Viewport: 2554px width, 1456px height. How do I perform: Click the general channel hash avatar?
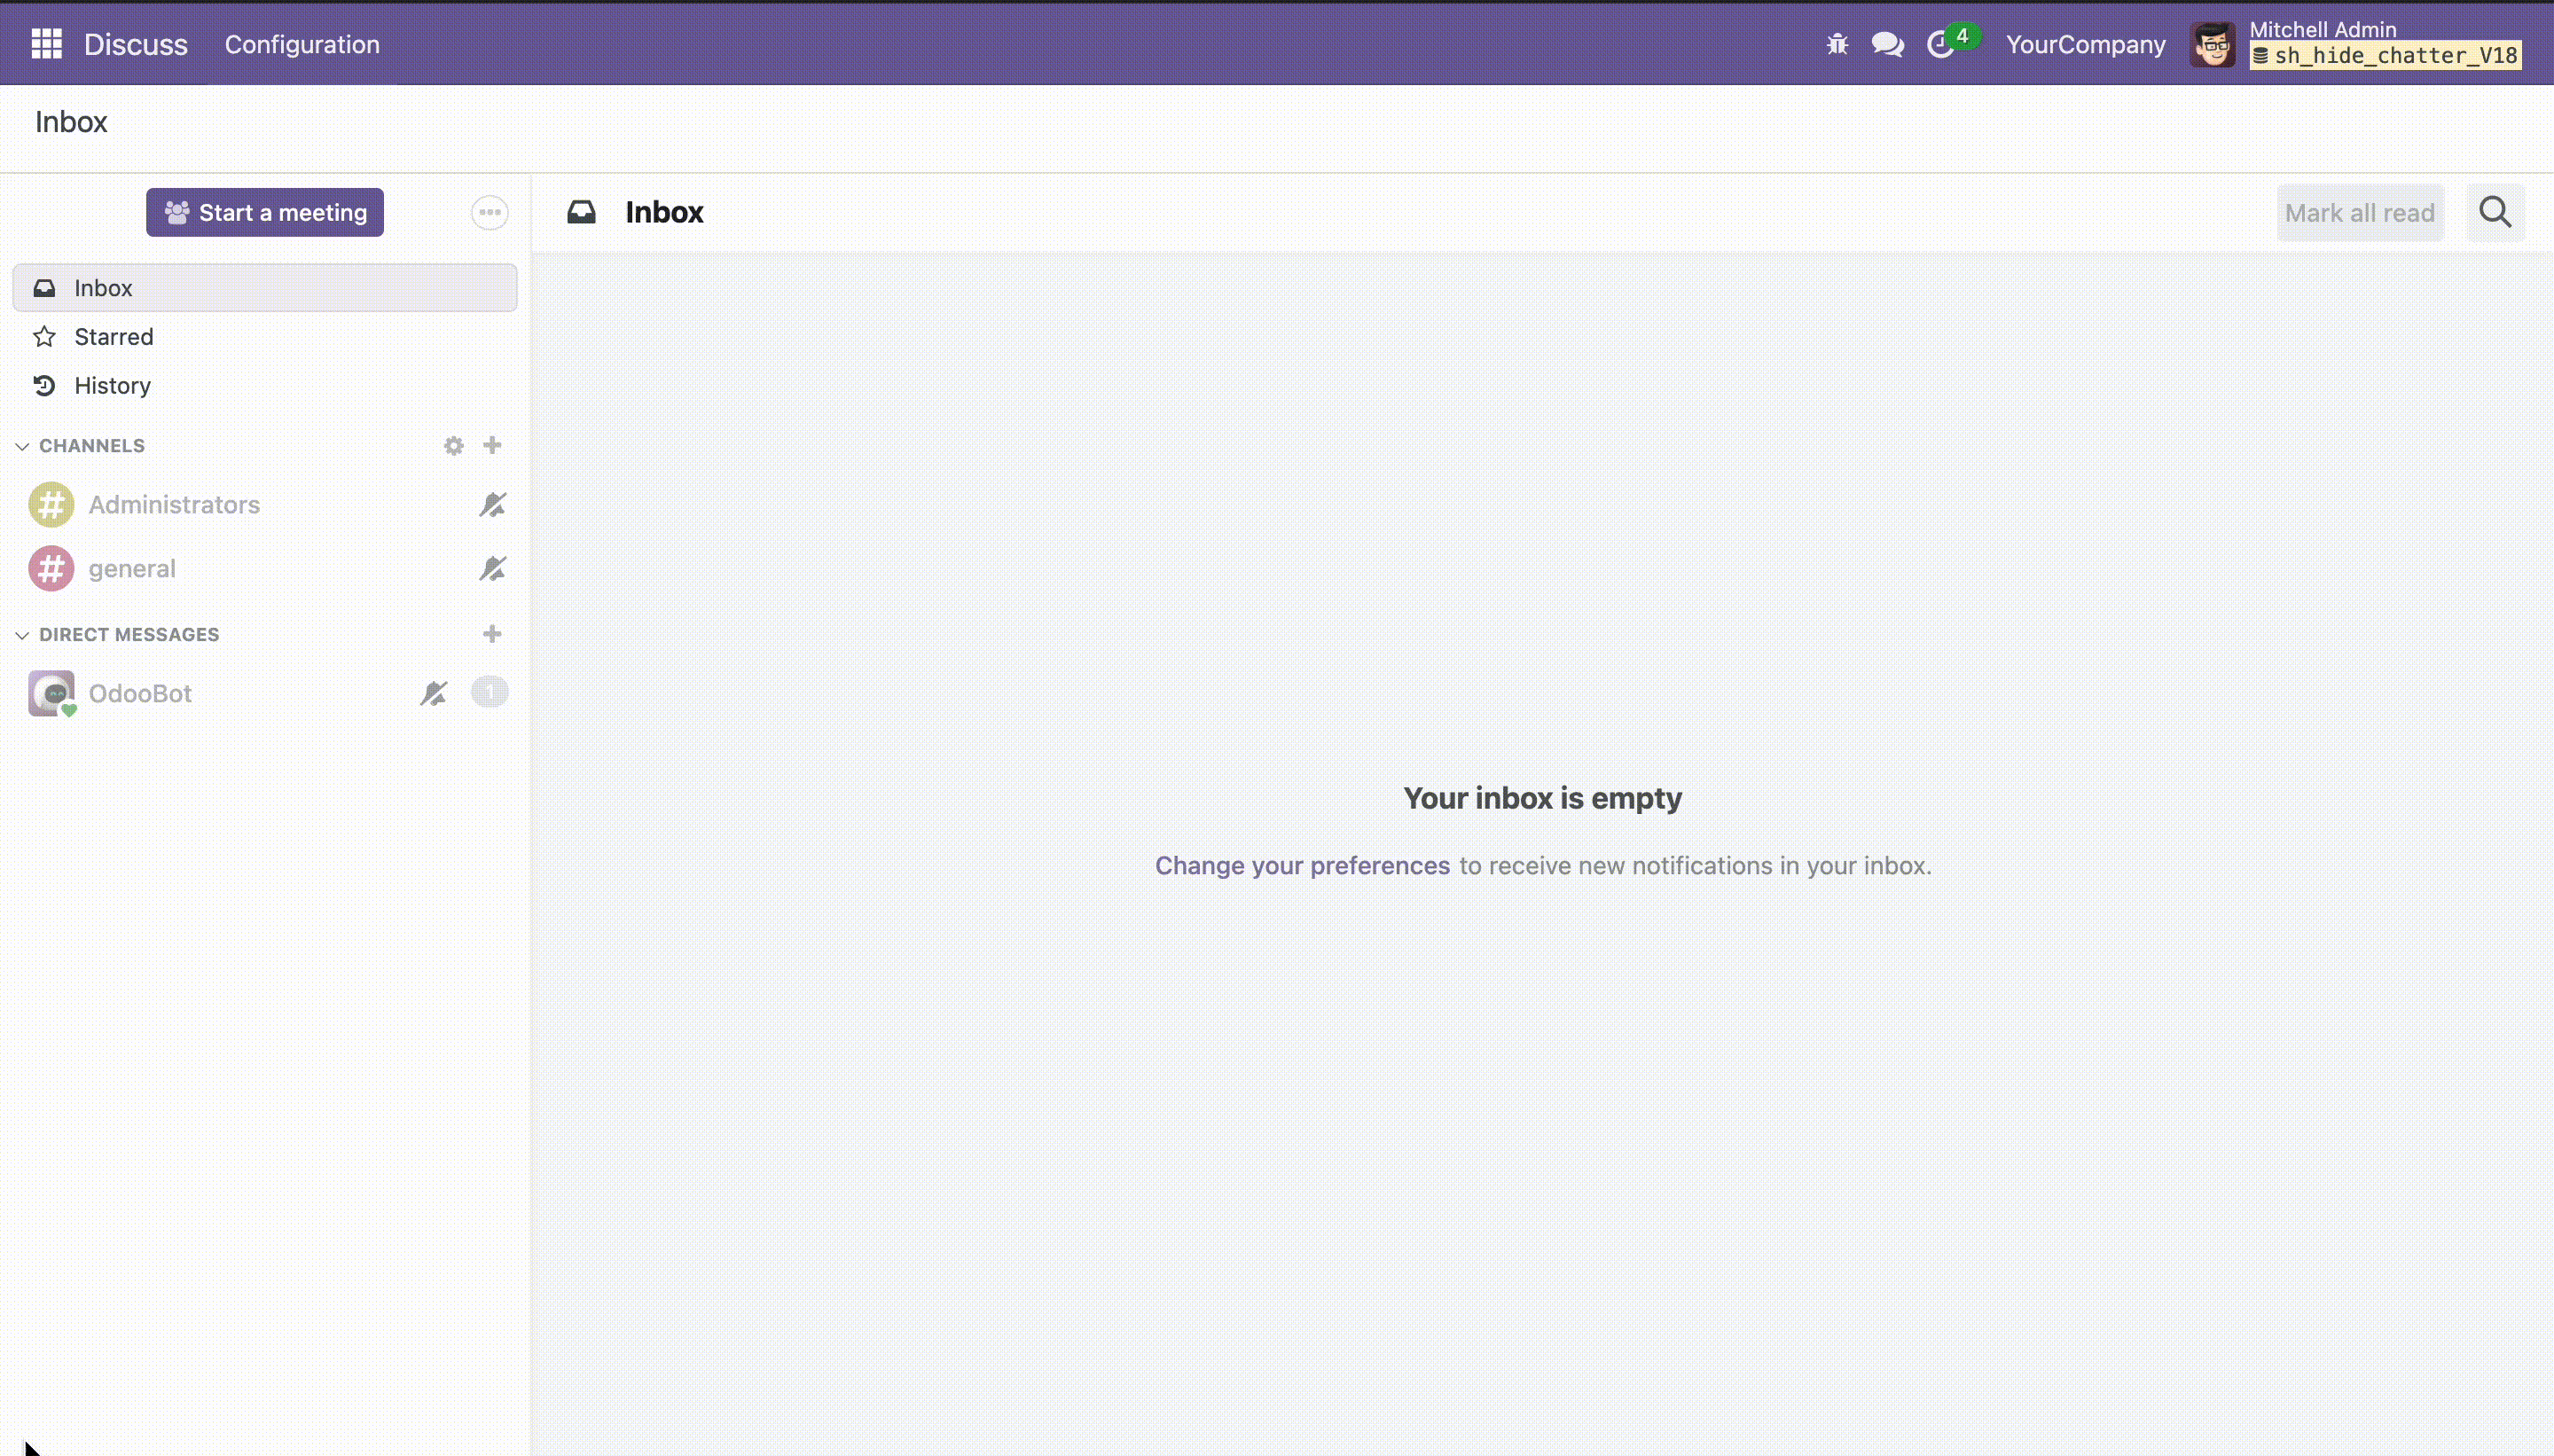click(x=51, y=568)
